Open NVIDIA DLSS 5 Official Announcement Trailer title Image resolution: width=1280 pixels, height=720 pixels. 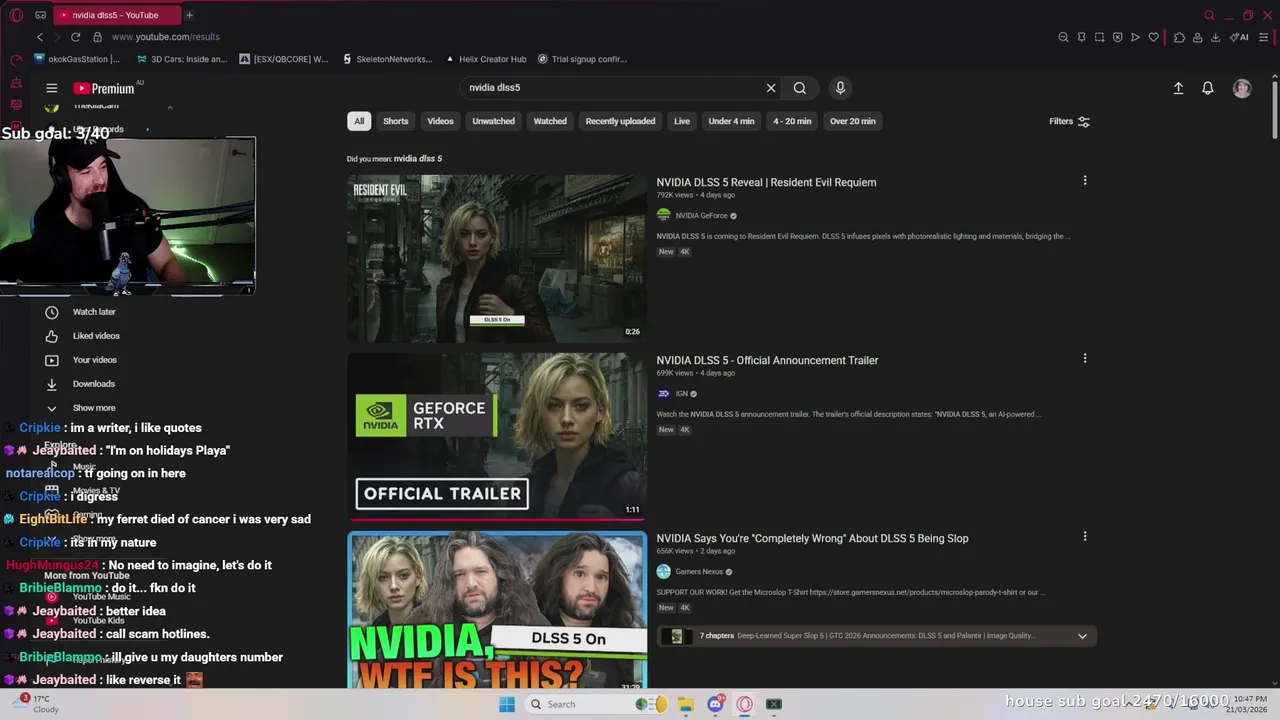[767, 361]
